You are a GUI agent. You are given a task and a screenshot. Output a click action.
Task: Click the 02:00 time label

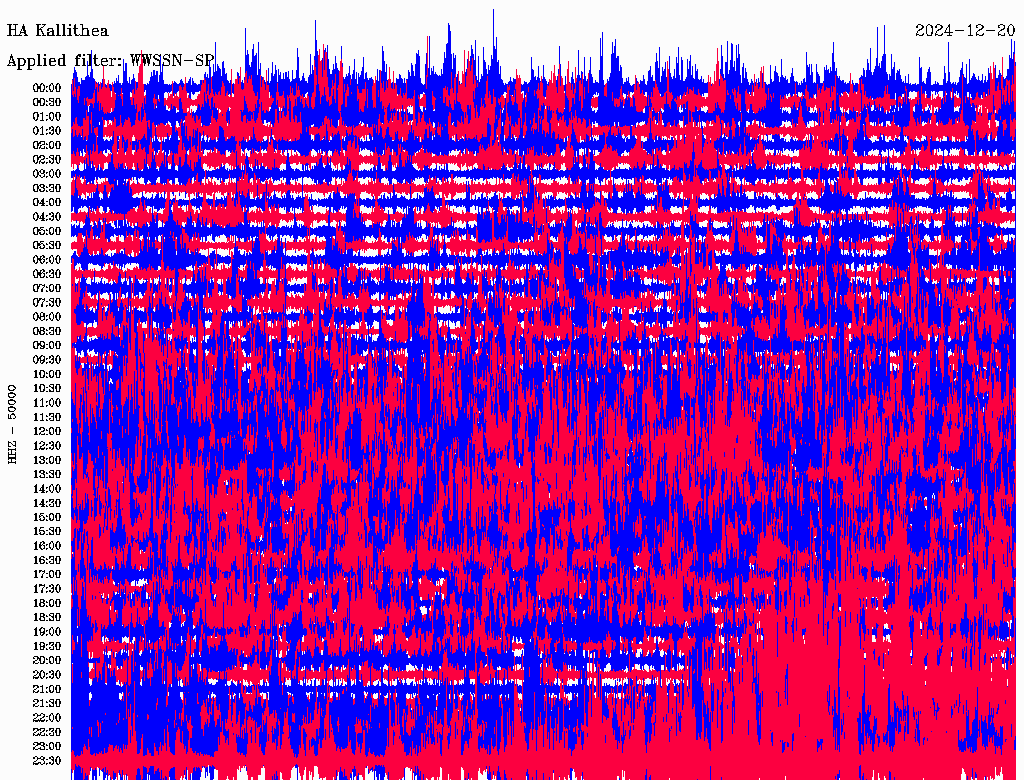pos(47,145)
